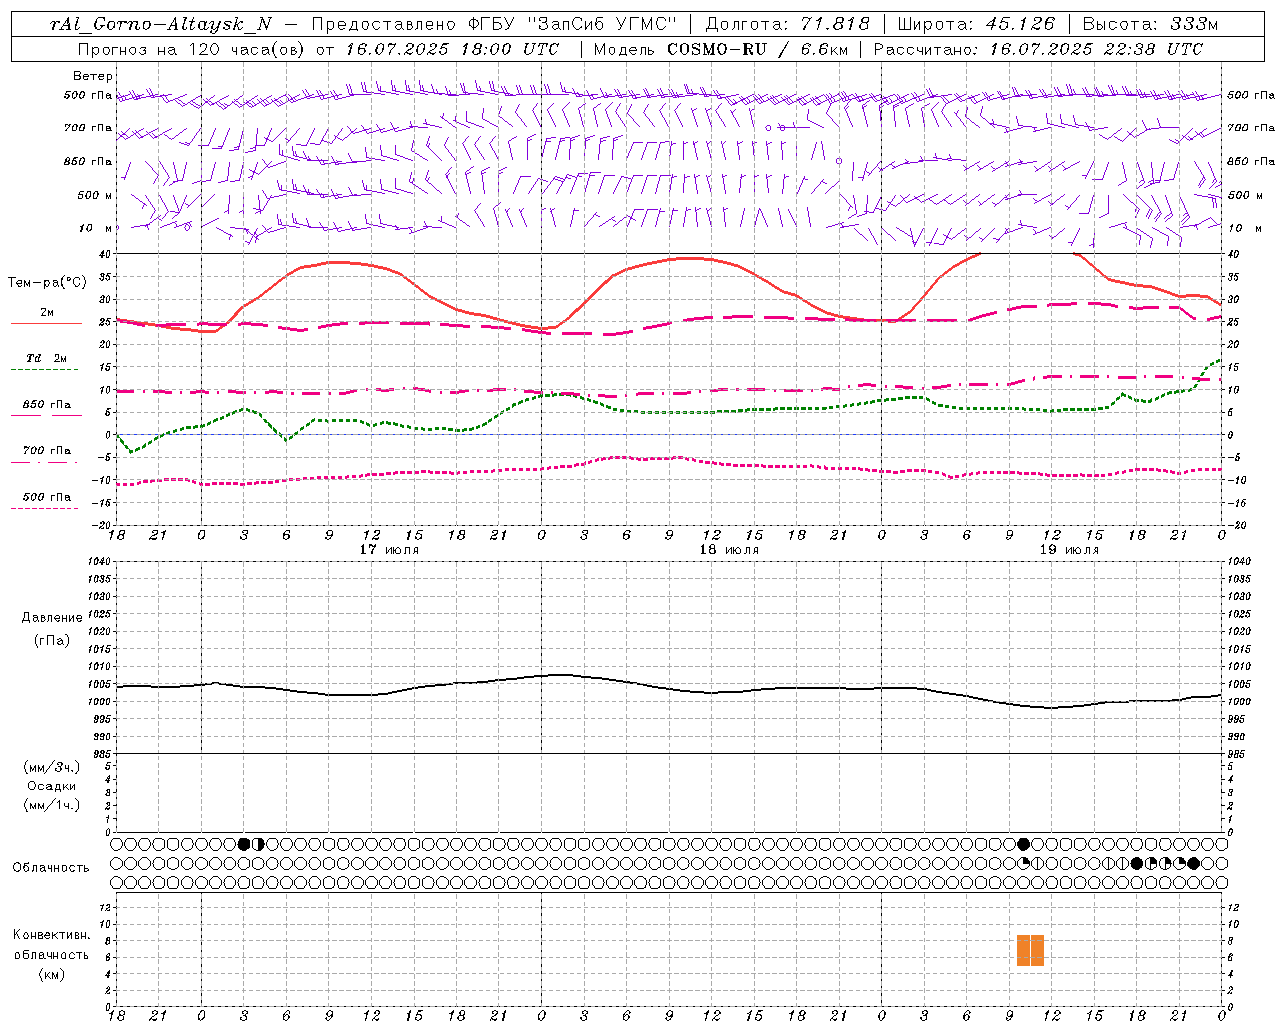The height and width of the screenshot is (1024, 1280).
Task: Click middle-row filled circle at 18h 19 июля
Action: (1136, 863)
